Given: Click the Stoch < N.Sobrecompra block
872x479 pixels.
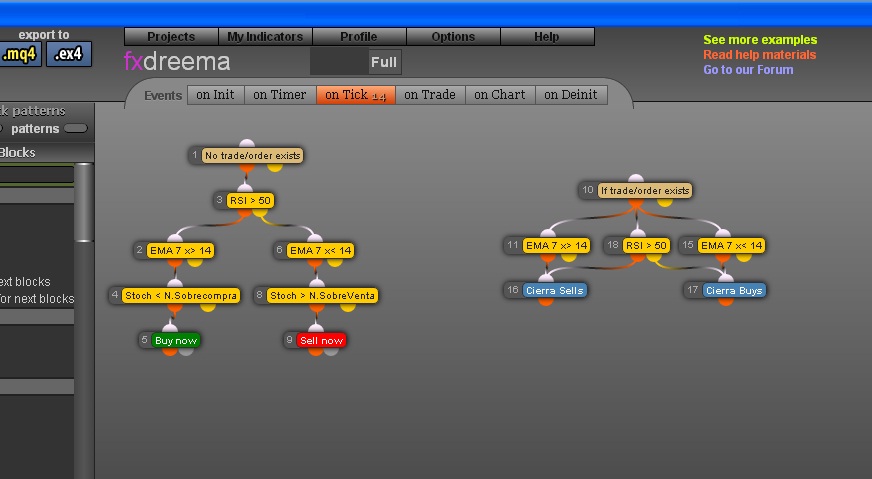Looking at the screenshot, I should click(181, 295).
